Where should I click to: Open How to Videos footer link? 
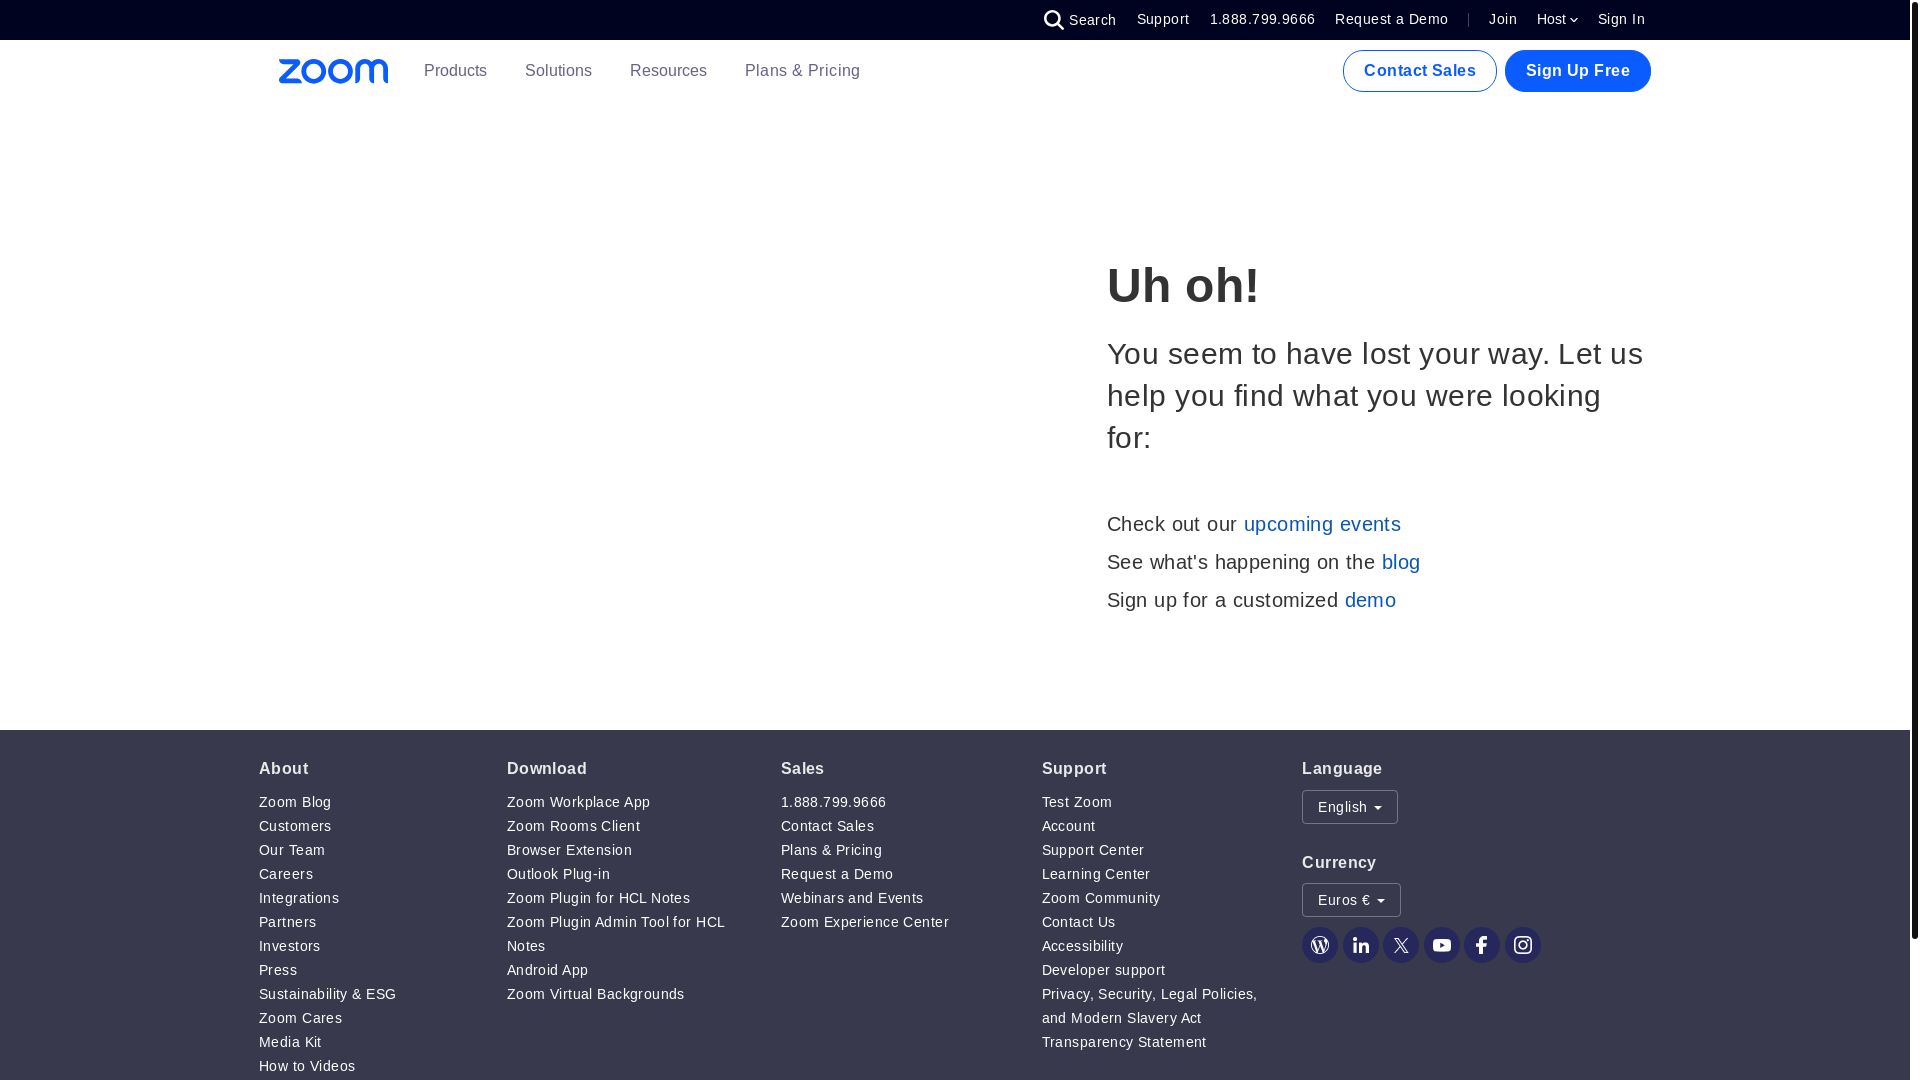307,1066
